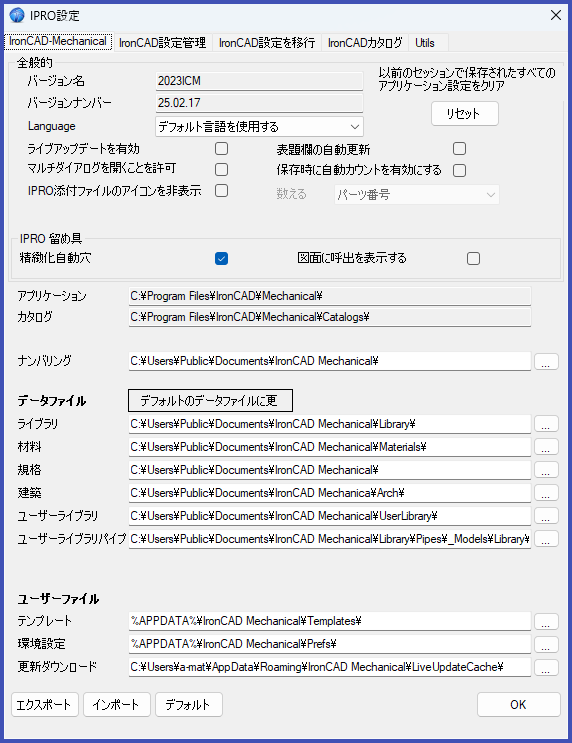This screenshot has height=743, width=572.
Task: Open the Language dropdown
Action: click(x=259, y=127)
